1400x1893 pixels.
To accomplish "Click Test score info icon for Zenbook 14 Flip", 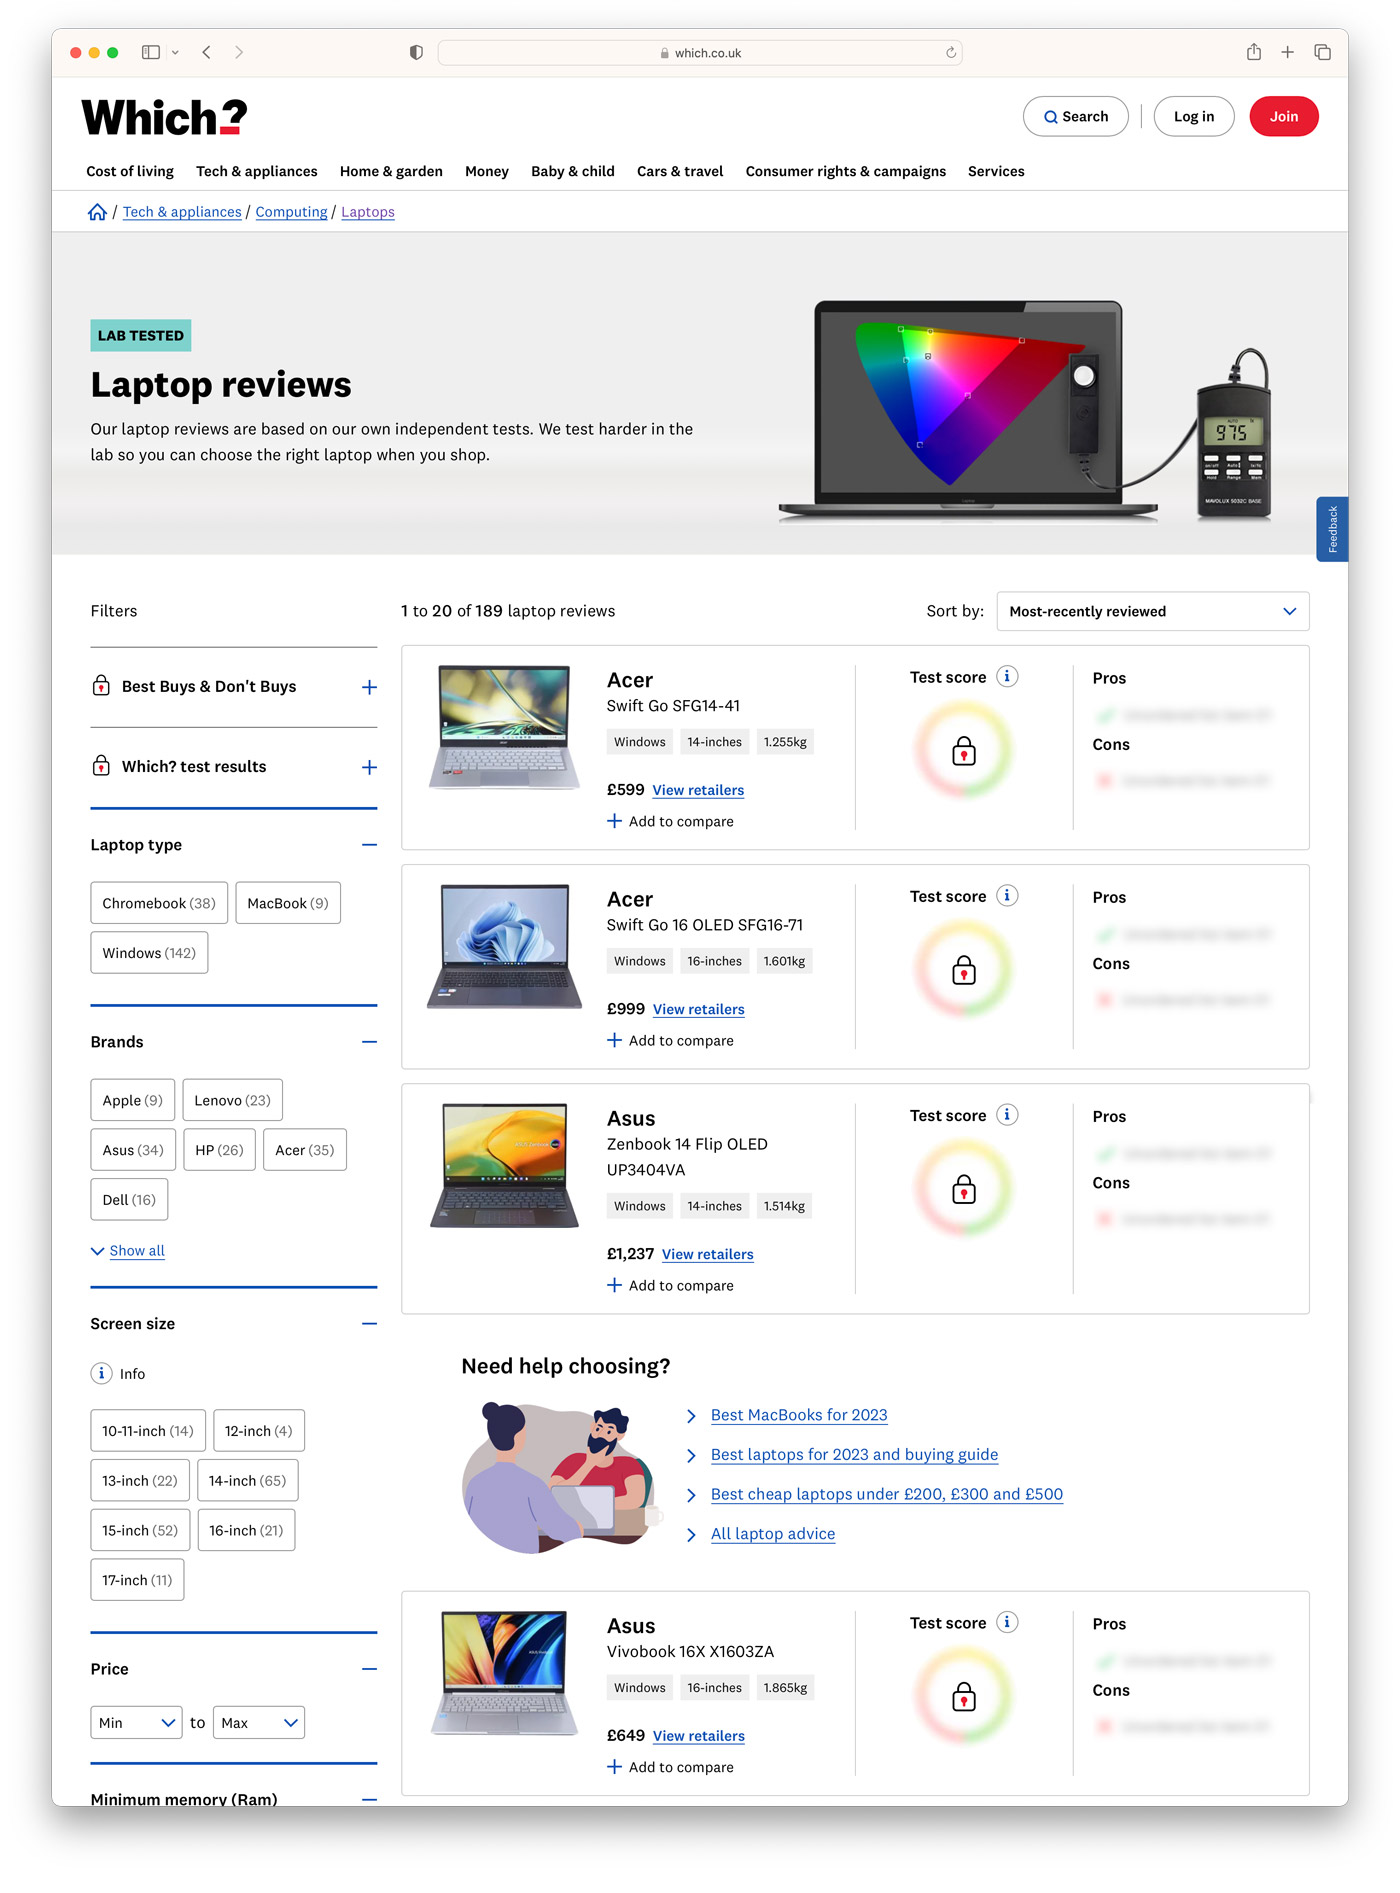I will pos(1008,1115).
